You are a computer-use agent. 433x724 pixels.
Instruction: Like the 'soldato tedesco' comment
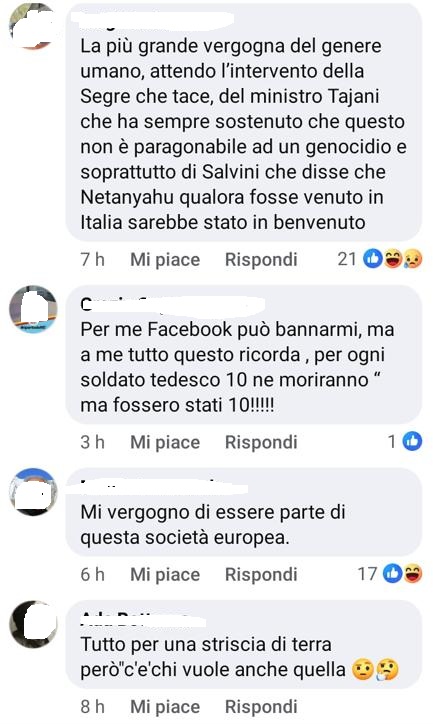(165, 442)
